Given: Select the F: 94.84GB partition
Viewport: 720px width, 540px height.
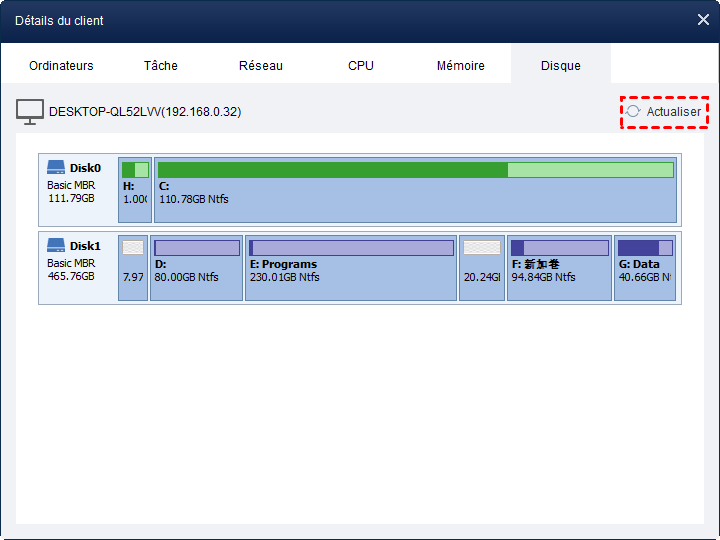Looking at the screenshot, I should pos(559,268).
